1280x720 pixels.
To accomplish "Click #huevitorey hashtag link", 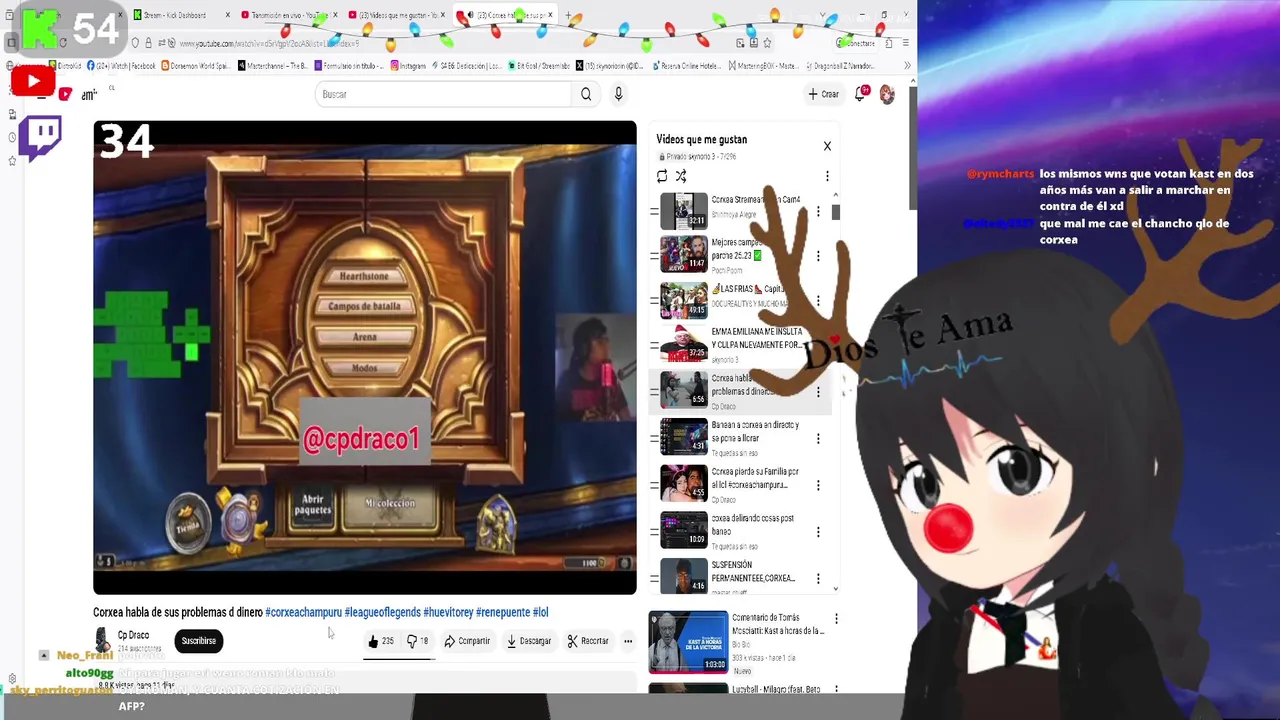I will (x=448, y=612).
